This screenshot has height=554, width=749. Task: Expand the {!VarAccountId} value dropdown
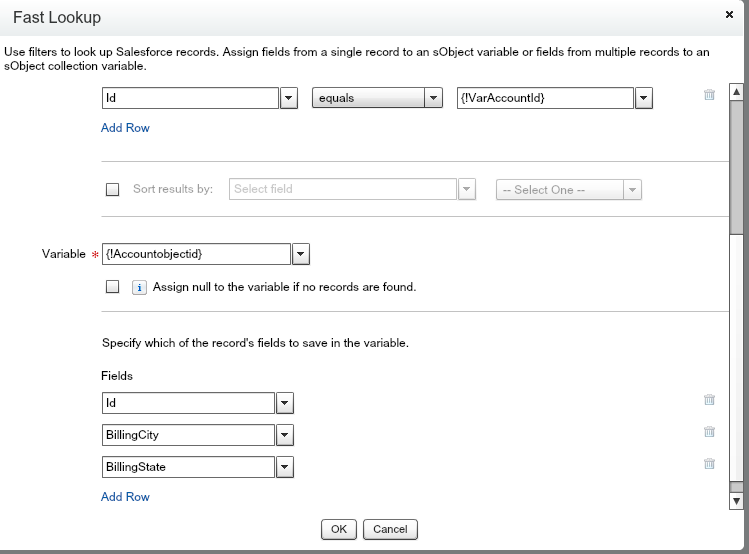(x=644, y=98)
